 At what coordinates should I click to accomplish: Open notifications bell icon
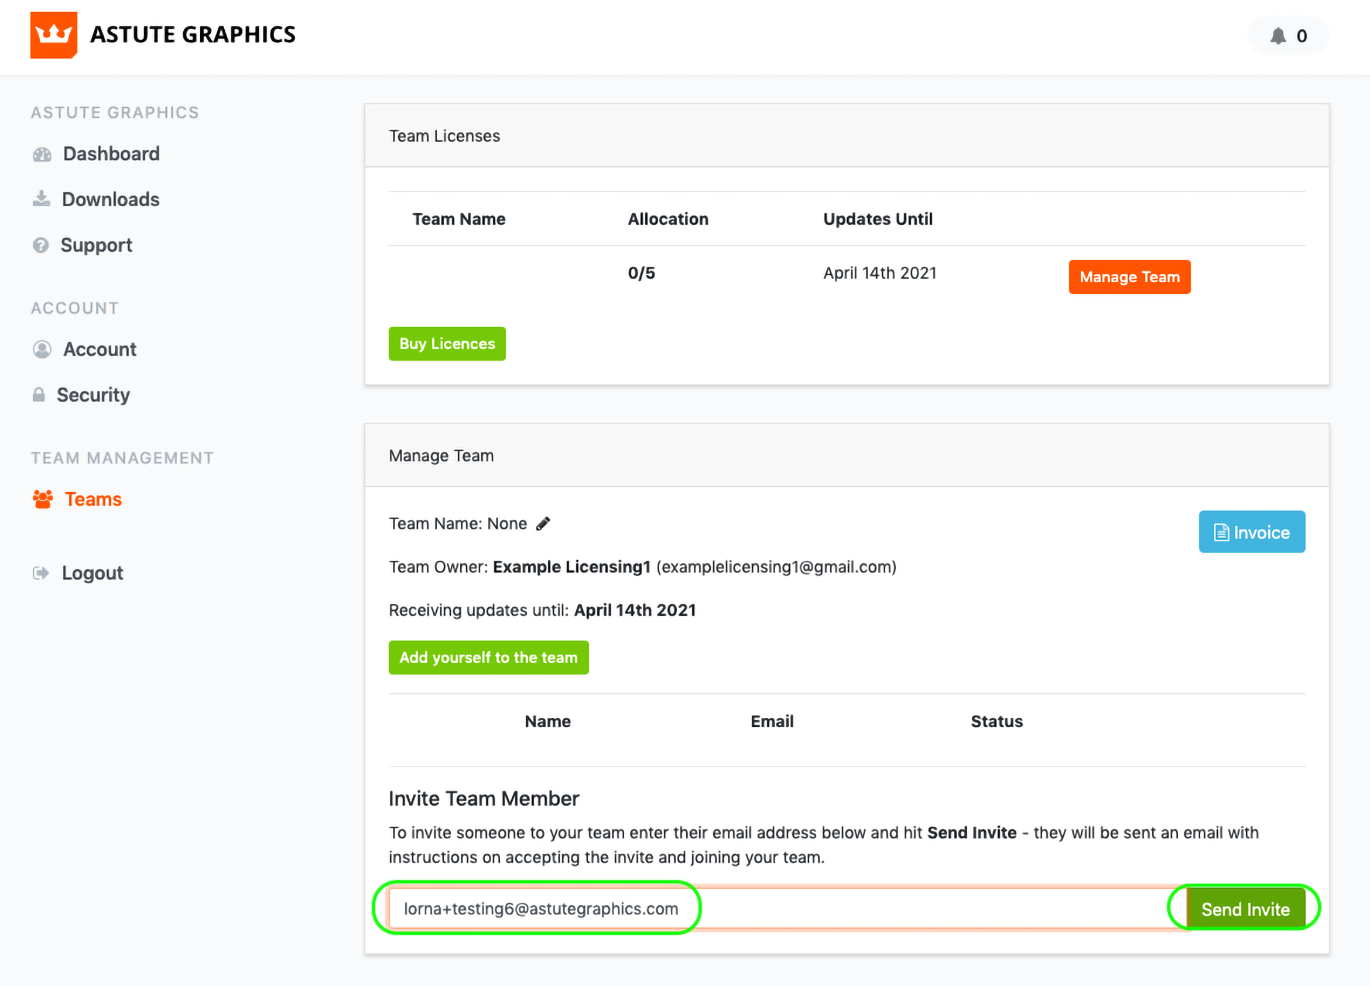coord(1278,36)
